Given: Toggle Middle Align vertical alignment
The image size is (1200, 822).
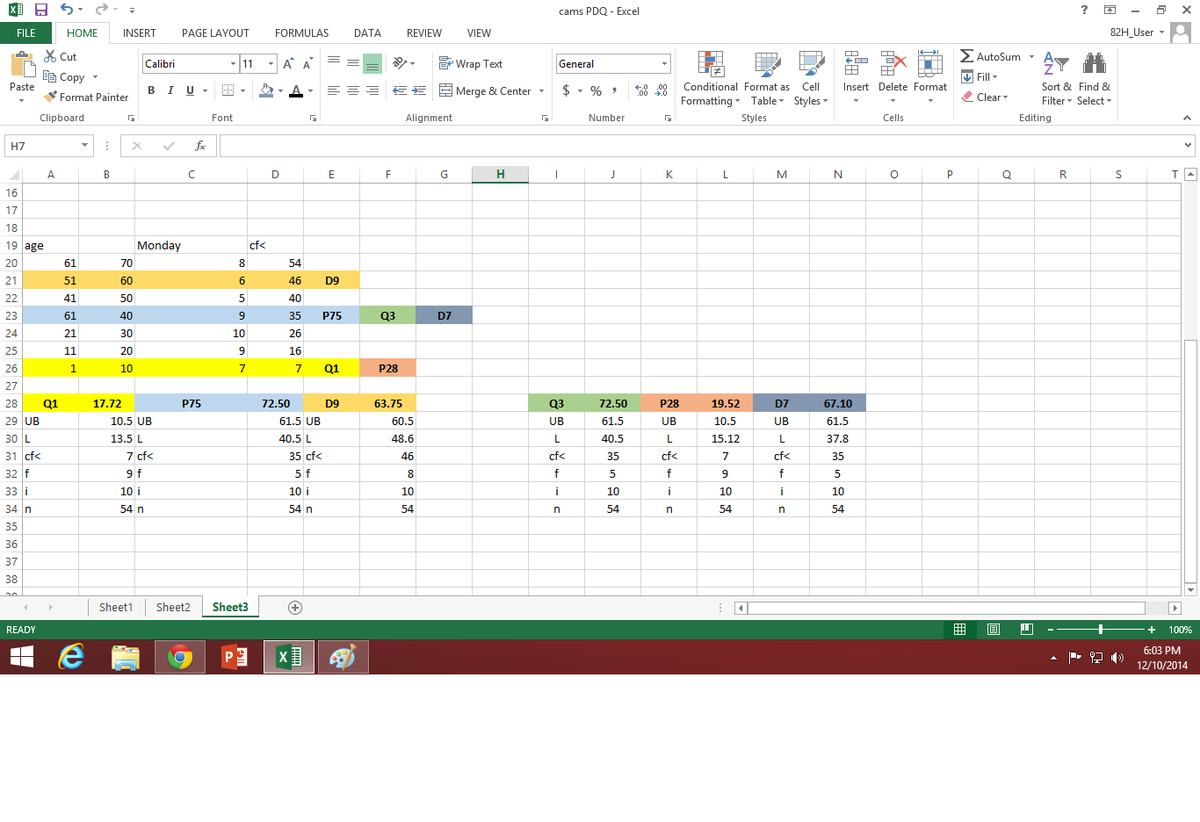Looking at the screenshot, I should tap(351, 63).
